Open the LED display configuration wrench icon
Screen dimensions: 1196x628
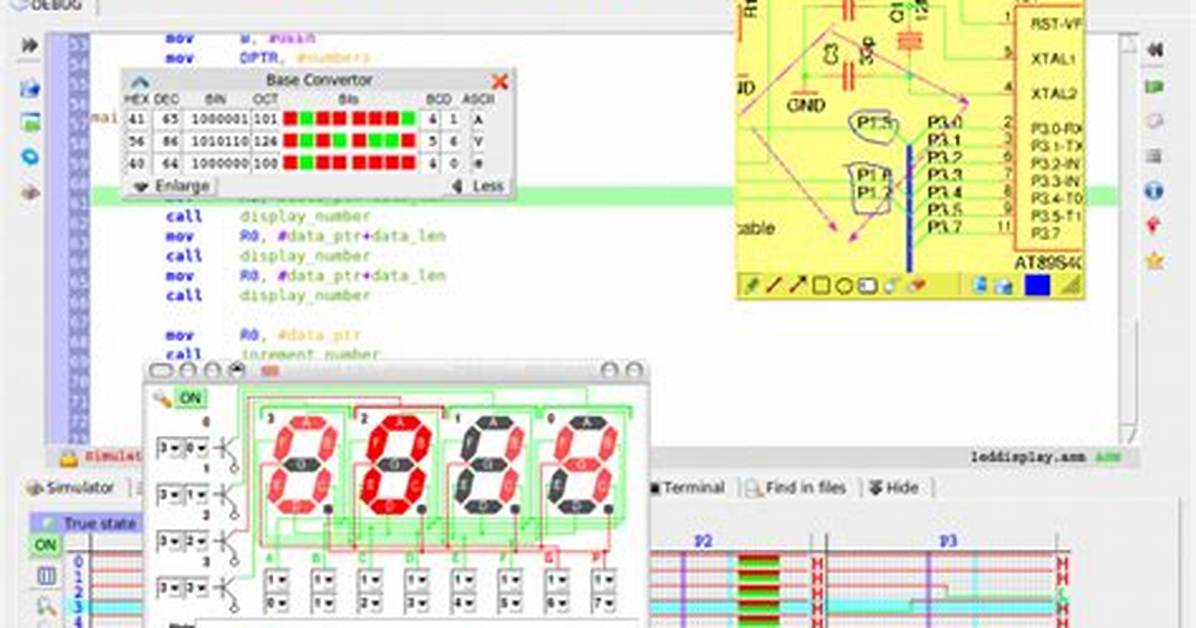pyautogui.click(x=162, y=398)
